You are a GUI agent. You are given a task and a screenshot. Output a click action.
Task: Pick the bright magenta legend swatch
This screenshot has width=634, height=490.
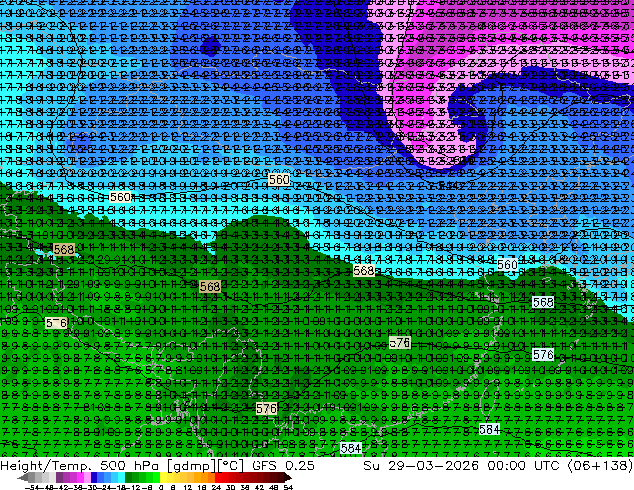[80, 477]
